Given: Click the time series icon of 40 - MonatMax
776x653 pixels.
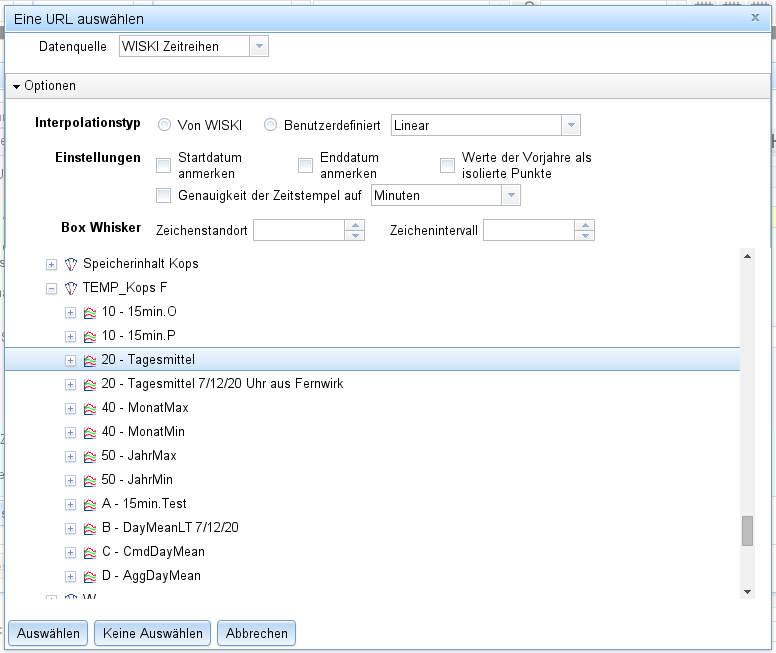Looking at the screenshot, I should click(90, 408).
